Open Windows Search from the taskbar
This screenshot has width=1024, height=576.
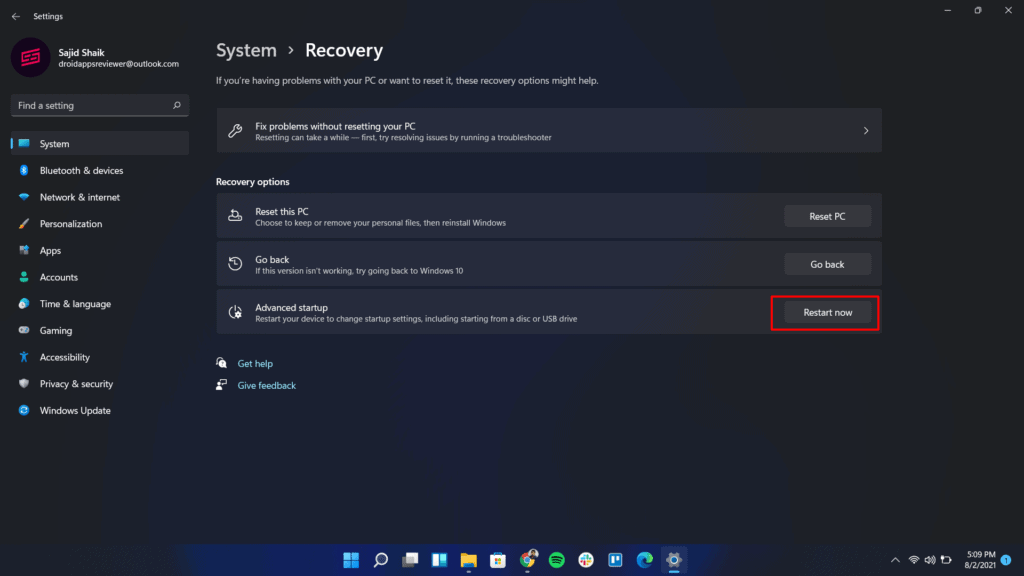click(380, 560)
